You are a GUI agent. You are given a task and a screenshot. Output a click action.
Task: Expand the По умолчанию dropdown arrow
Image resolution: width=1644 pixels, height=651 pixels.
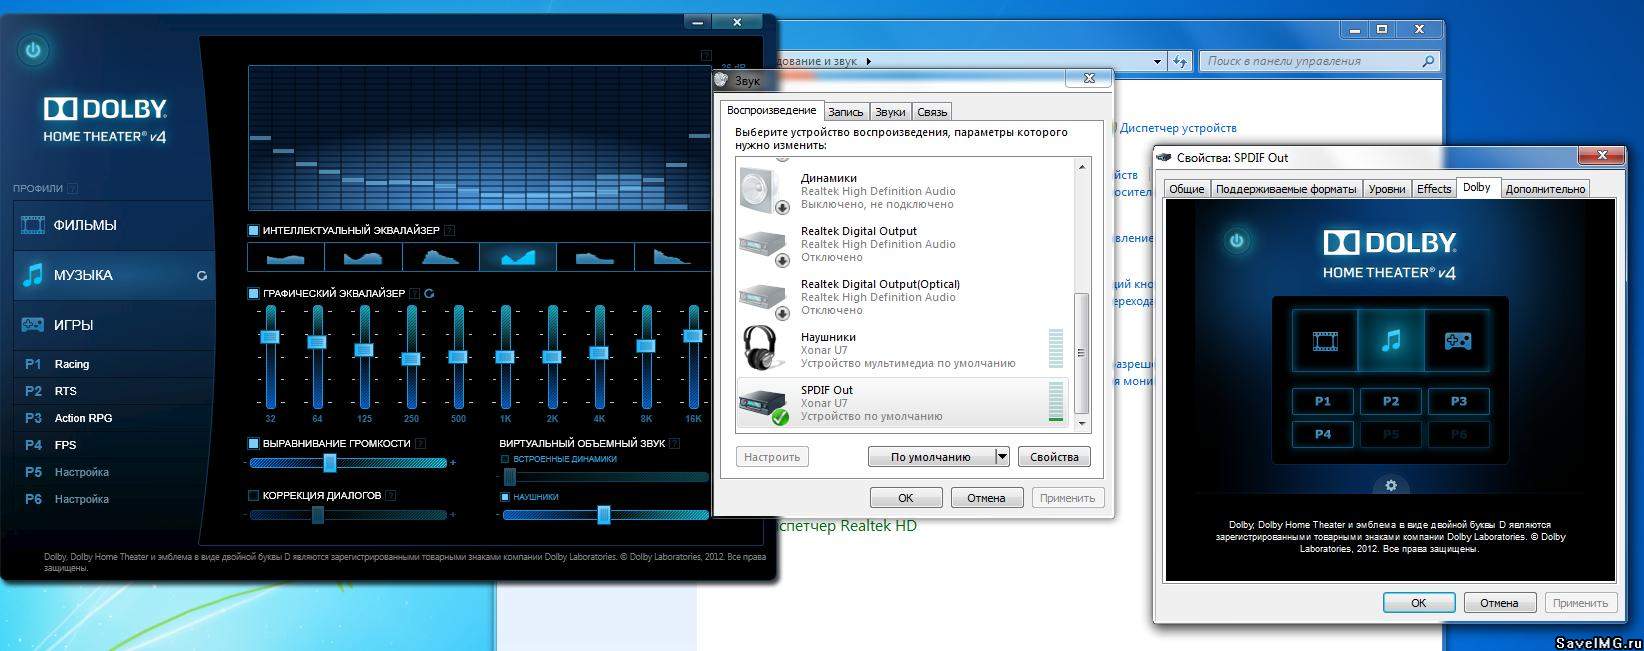click(x=1001, y=457)
